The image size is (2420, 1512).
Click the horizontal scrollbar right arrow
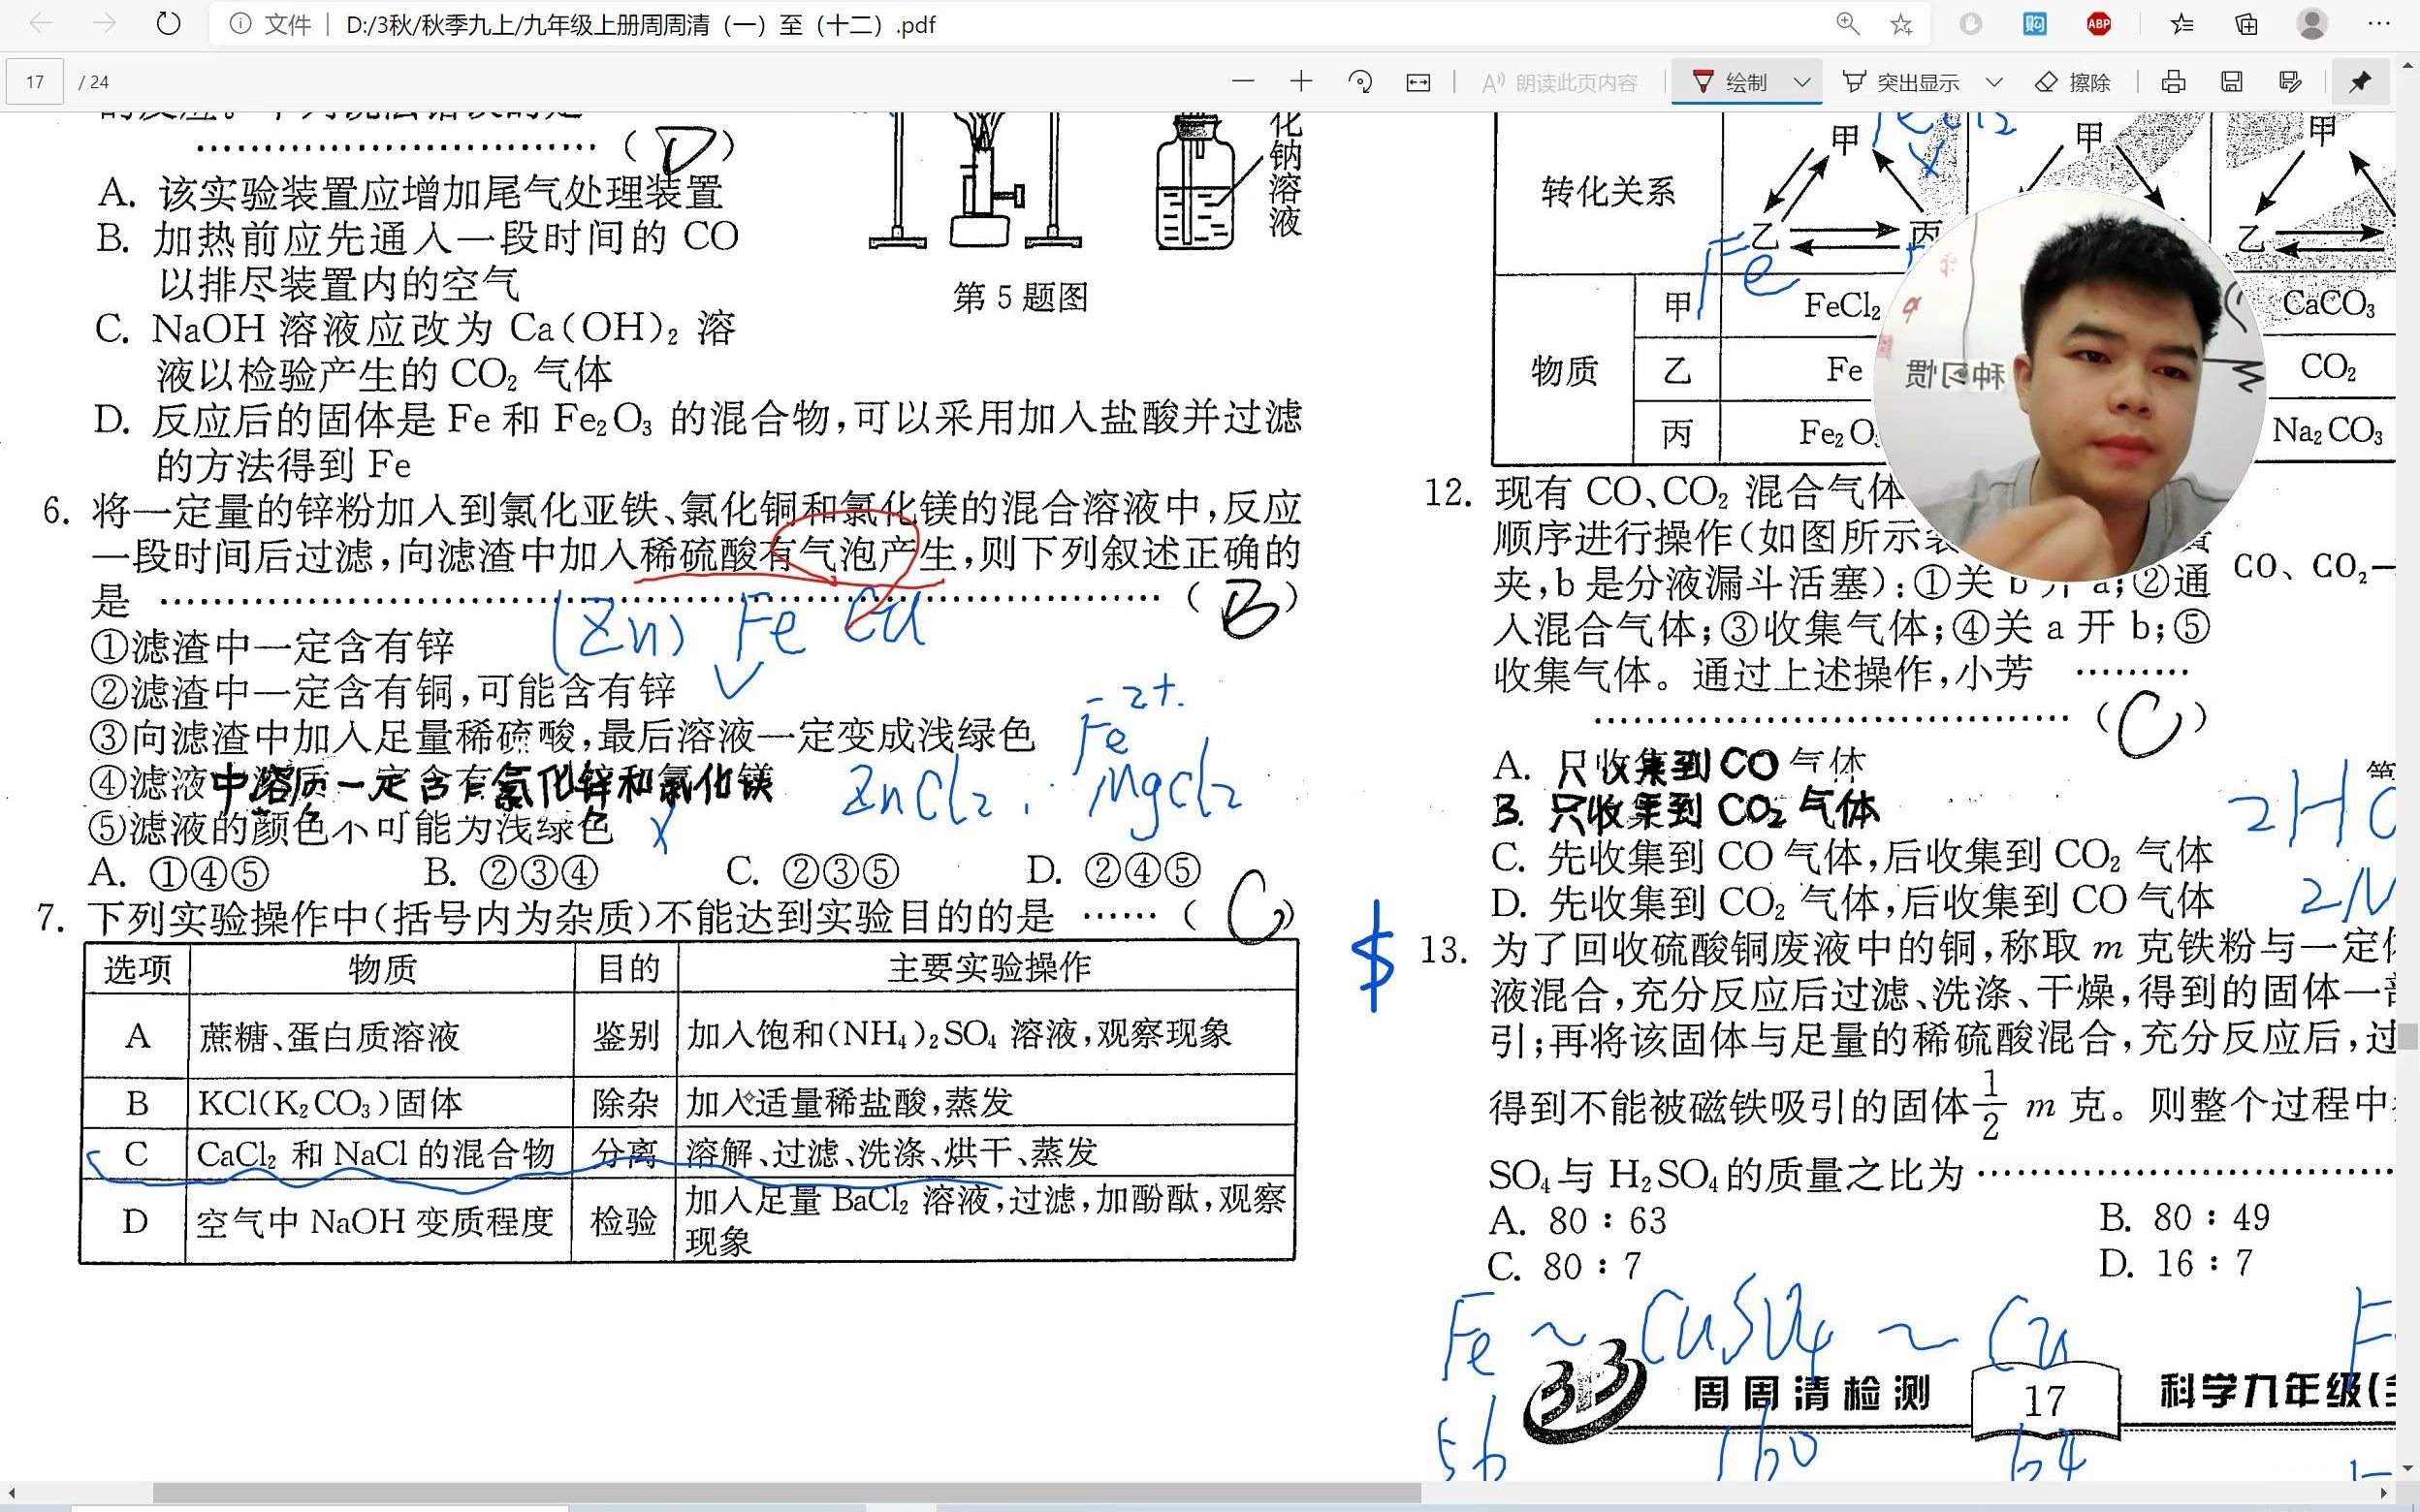tap(2386, 1493)
